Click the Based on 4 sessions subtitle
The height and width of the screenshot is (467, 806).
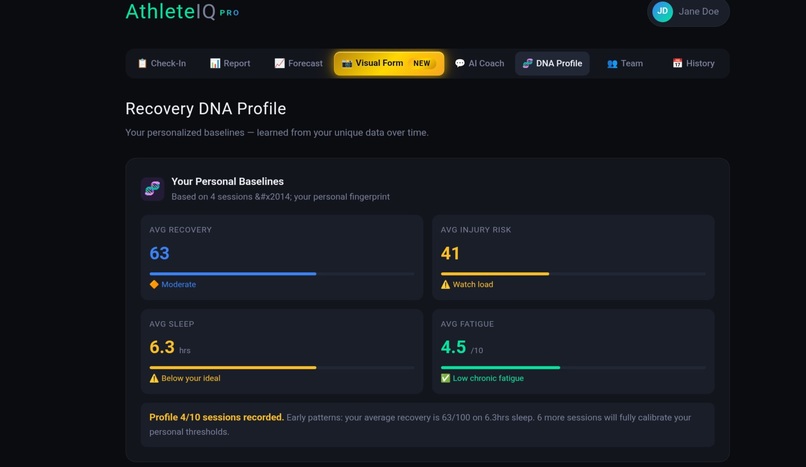click(280, 197)
